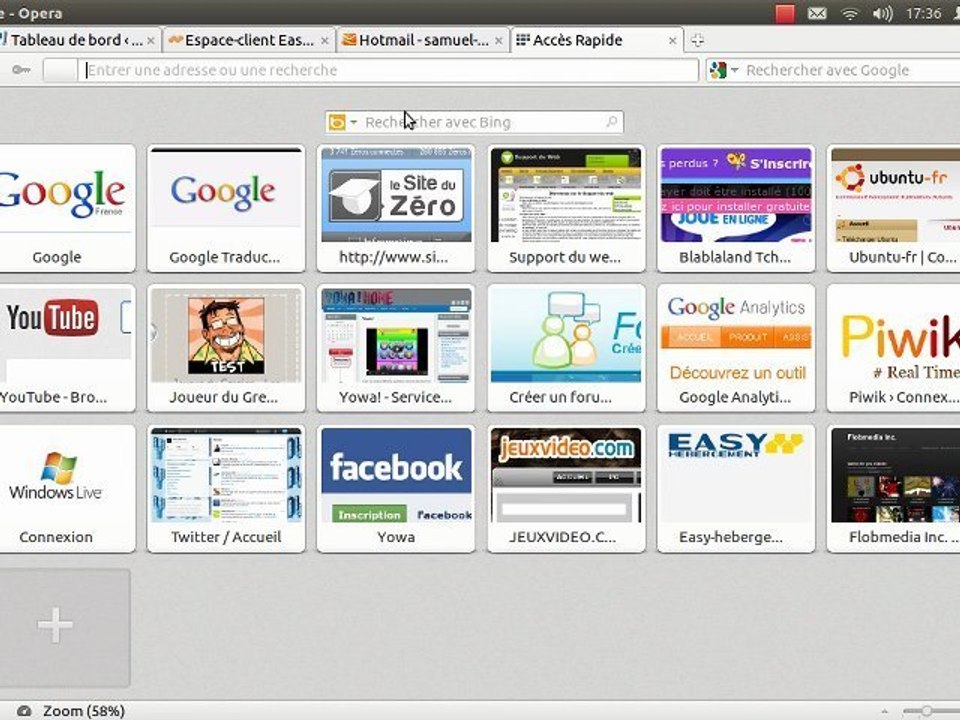
Task: Open the Piwik Connexion speed dial
Action: [x=894, y=348]
